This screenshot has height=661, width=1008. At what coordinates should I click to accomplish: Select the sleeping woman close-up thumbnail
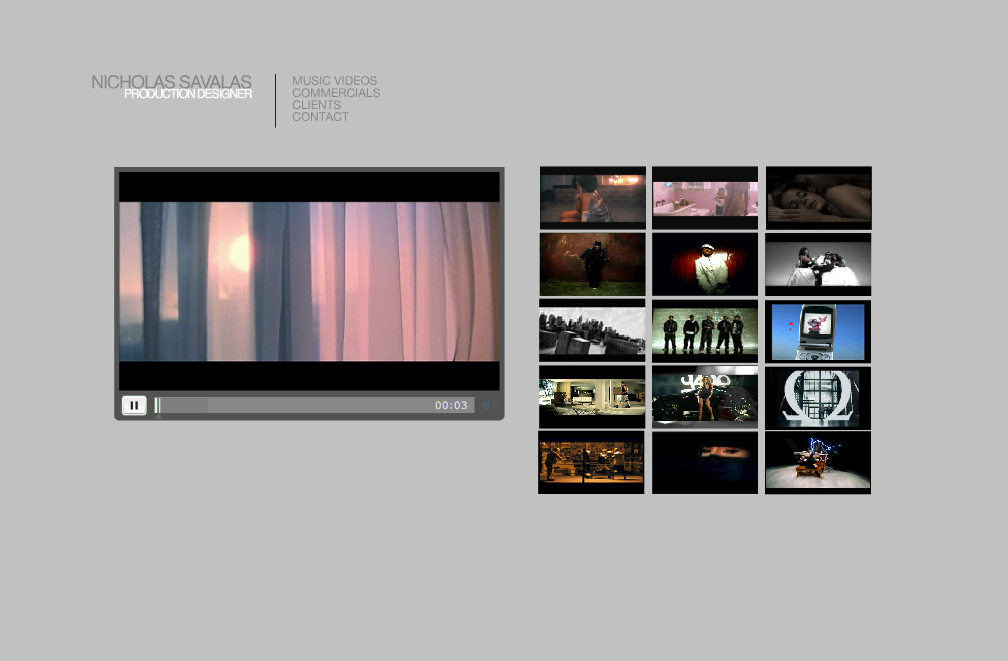point(818,198)
